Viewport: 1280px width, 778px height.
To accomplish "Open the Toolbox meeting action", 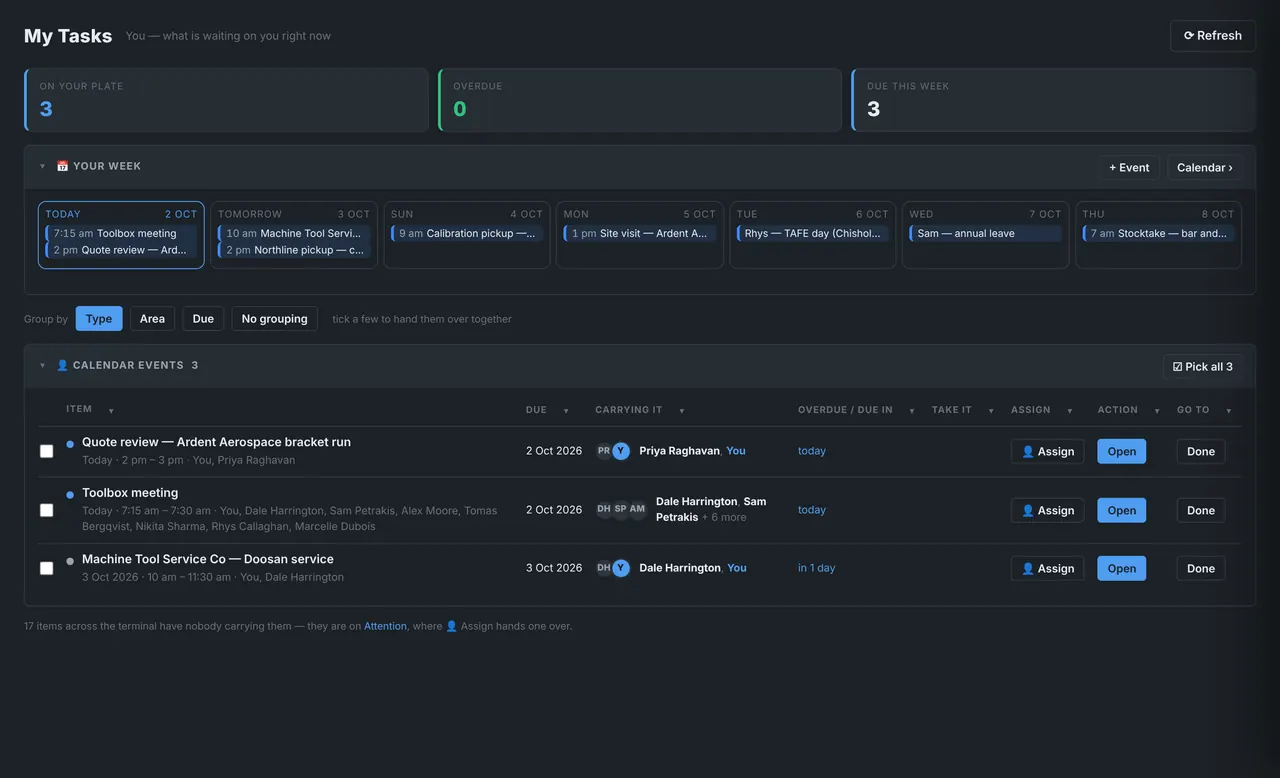I will 1122,510.
